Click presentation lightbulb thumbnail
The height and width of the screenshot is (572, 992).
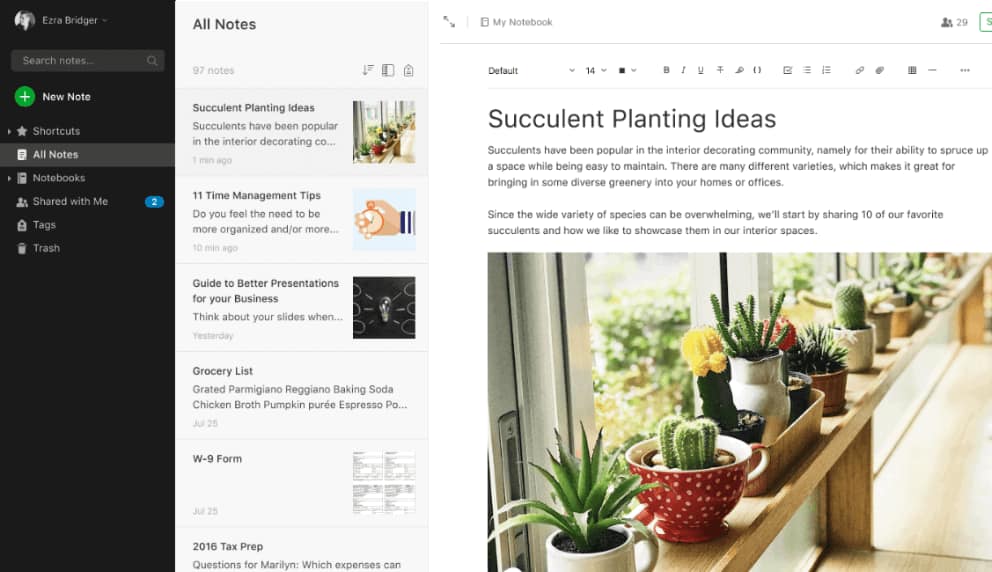pos(384,308)
